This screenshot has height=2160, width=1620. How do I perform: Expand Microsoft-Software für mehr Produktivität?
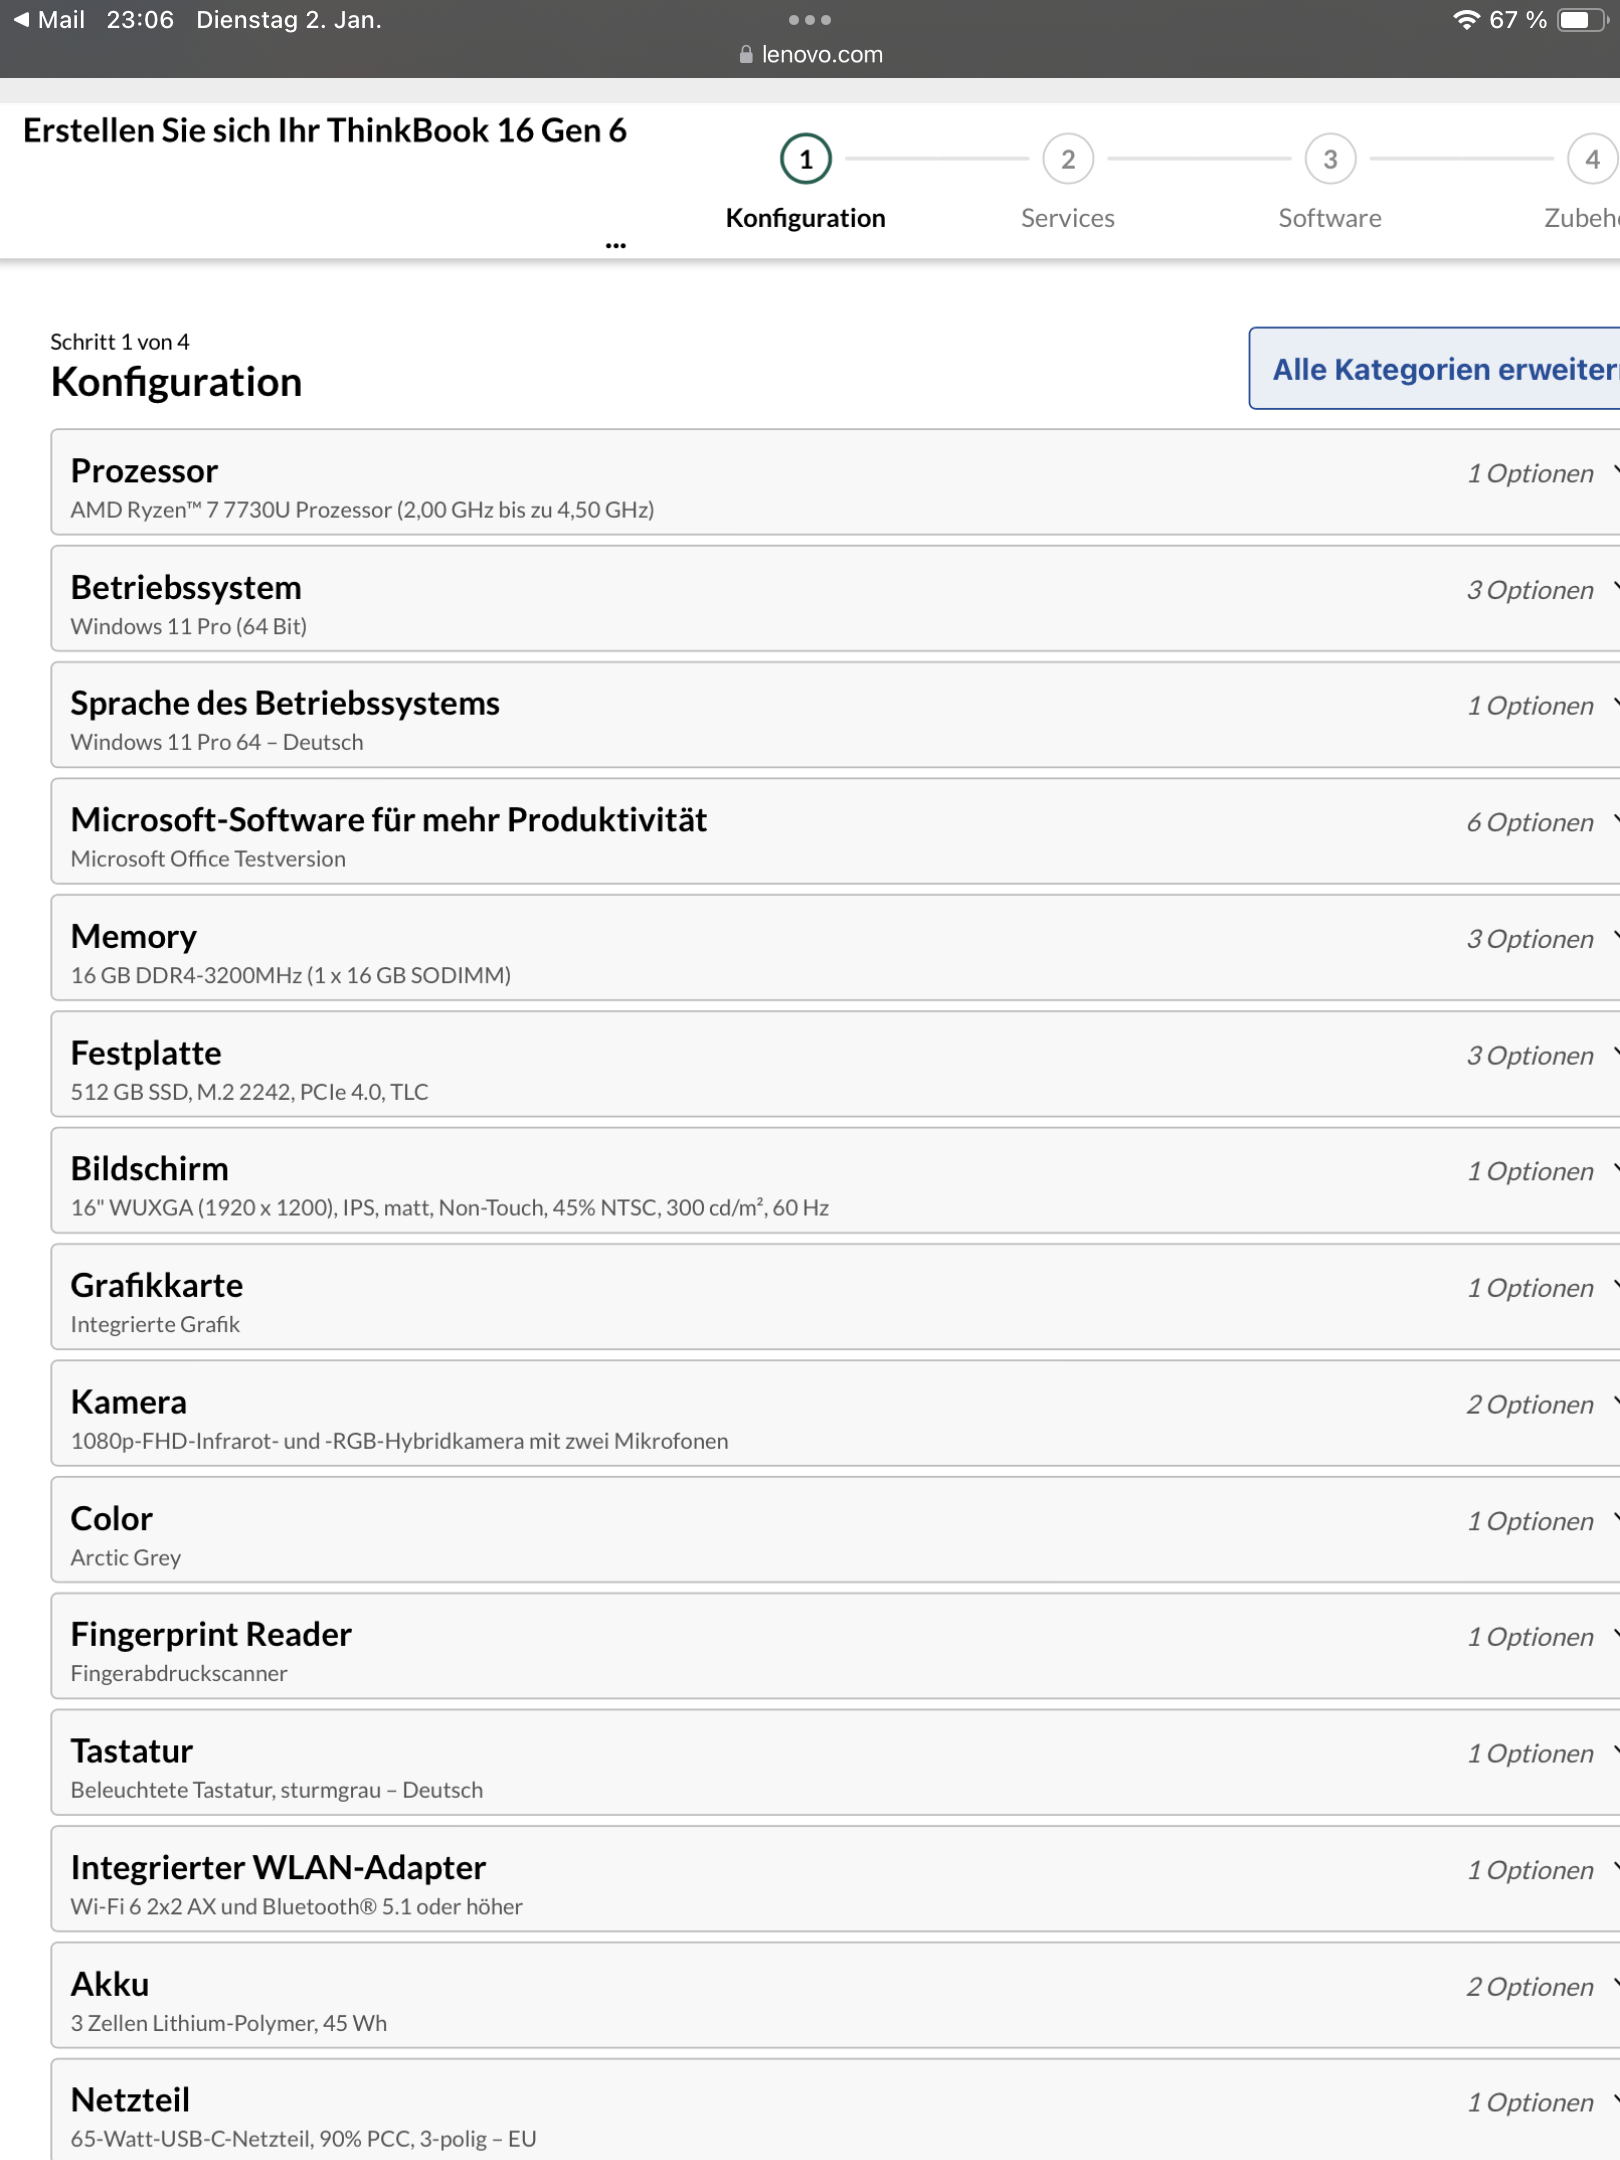click(x=835, y=832)
